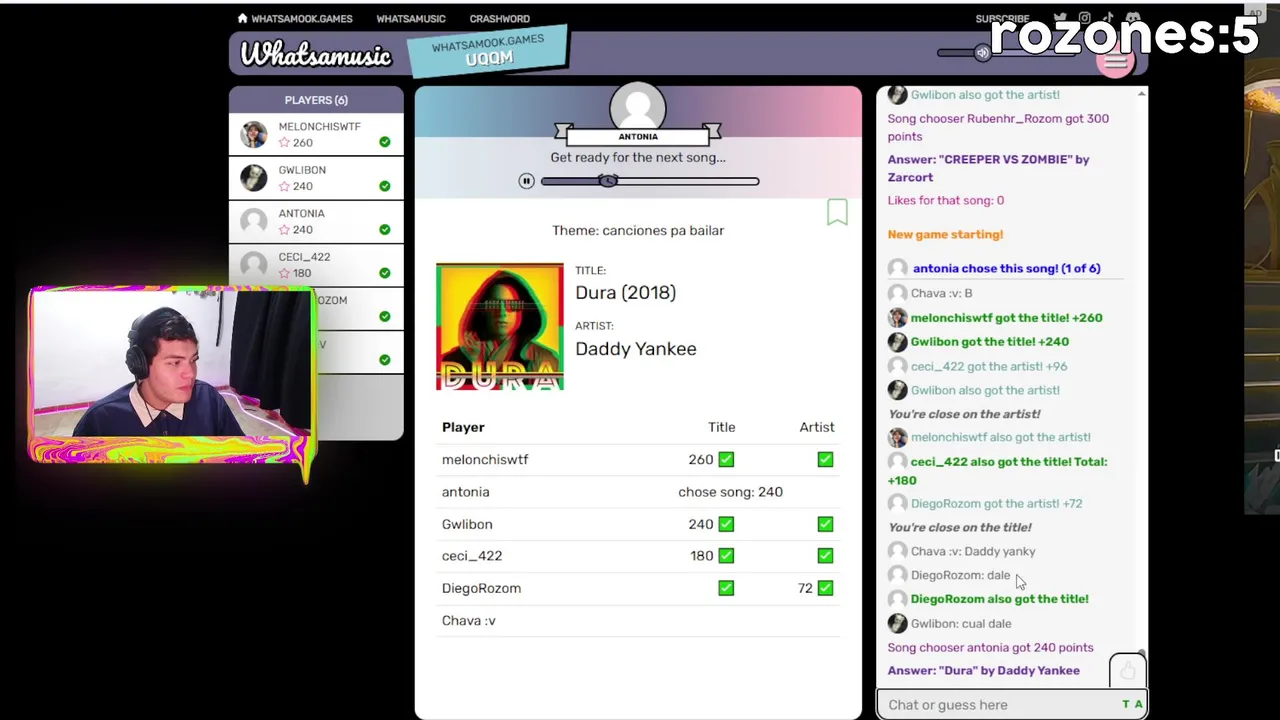
Task: Click melonchiswtf's artist green checkmark
Action: click(x=825, y=460)
